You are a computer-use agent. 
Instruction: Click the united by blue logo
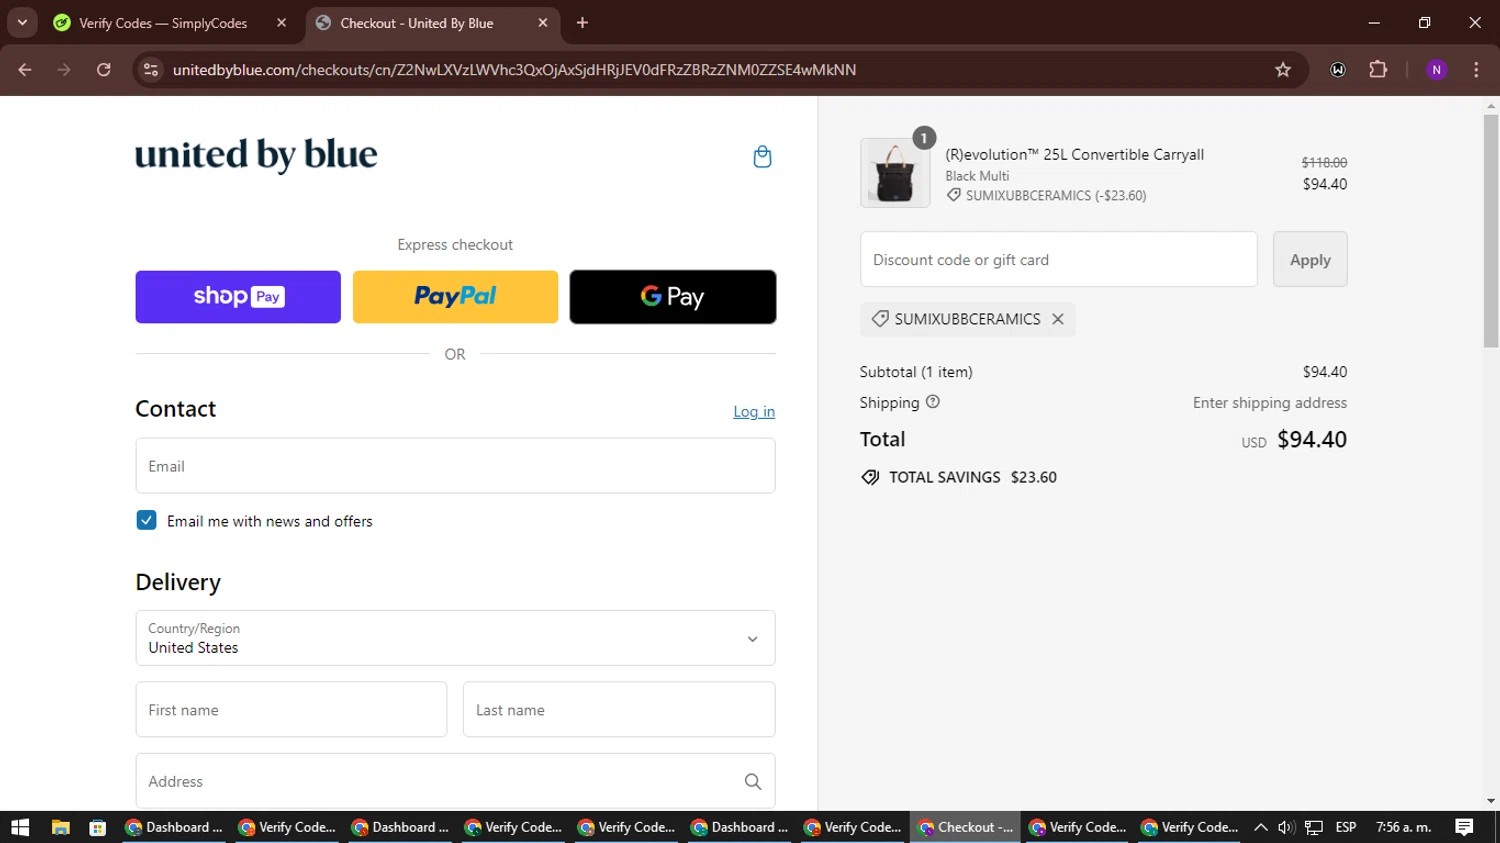[256, 154]
